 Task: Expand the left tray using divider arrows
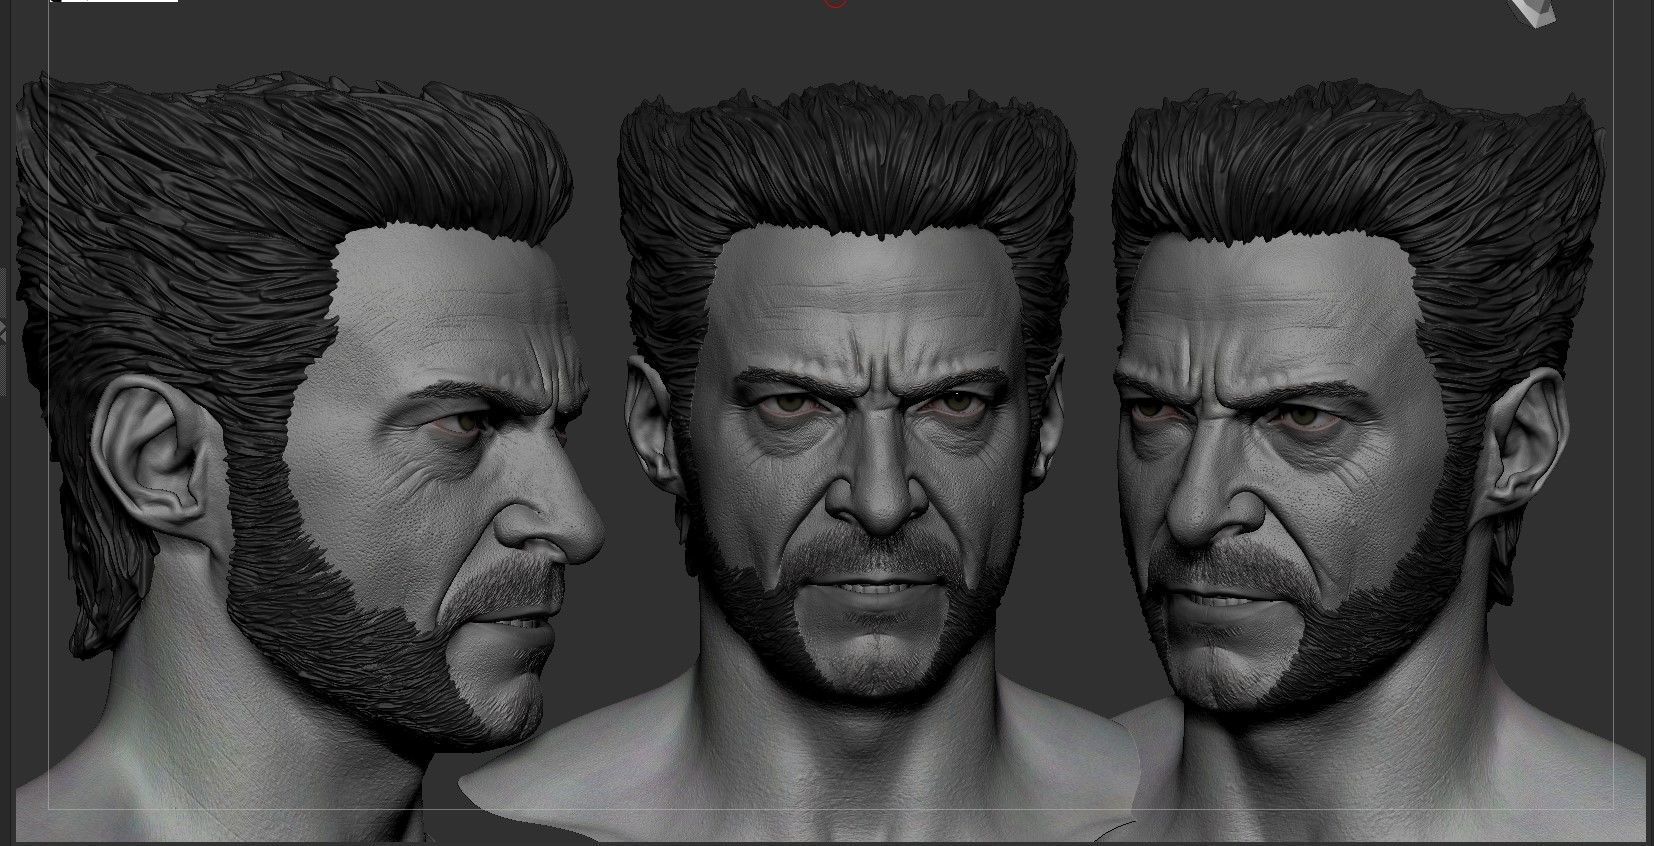3,331
